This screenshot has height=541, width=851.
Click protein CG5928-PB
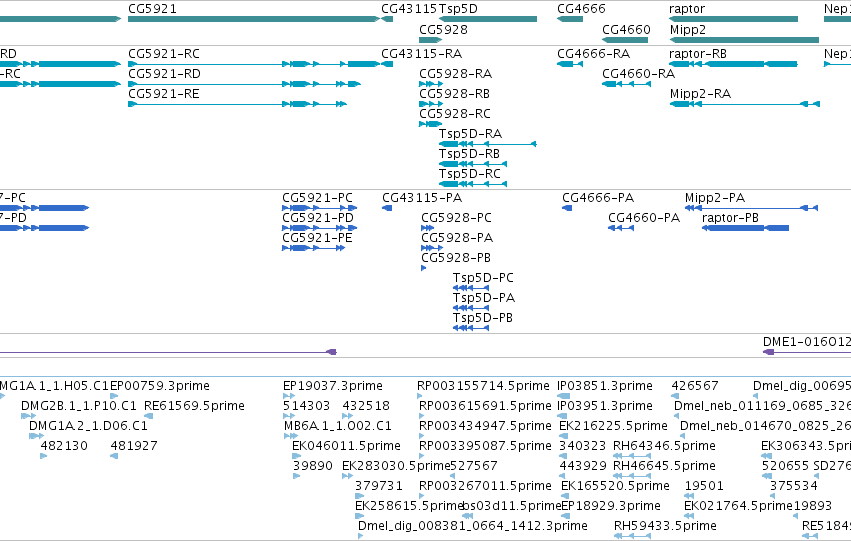424,268
